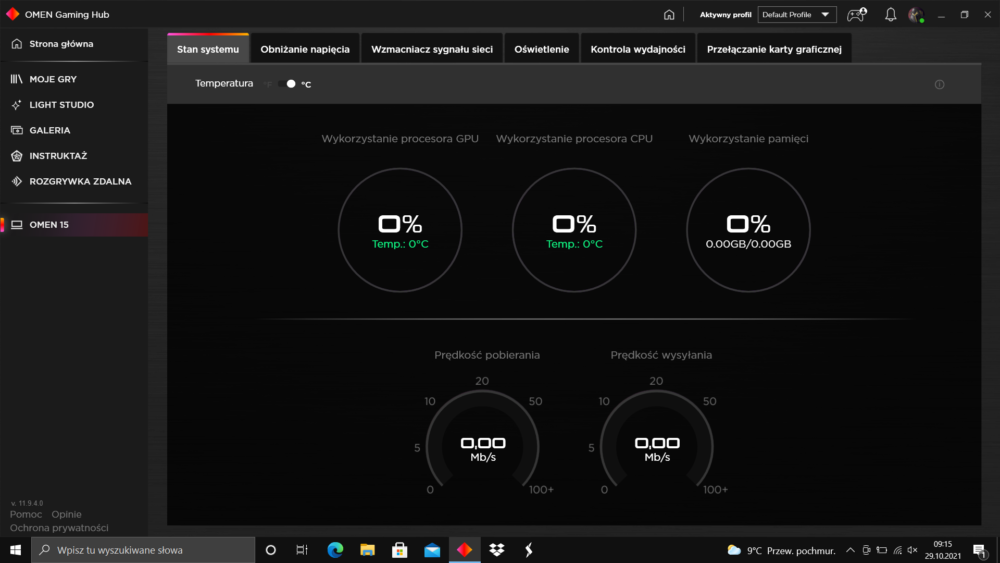Click Wykorzystanie procesora GPU label
This screenshot has height=563, width=1000.
point(400,138)
